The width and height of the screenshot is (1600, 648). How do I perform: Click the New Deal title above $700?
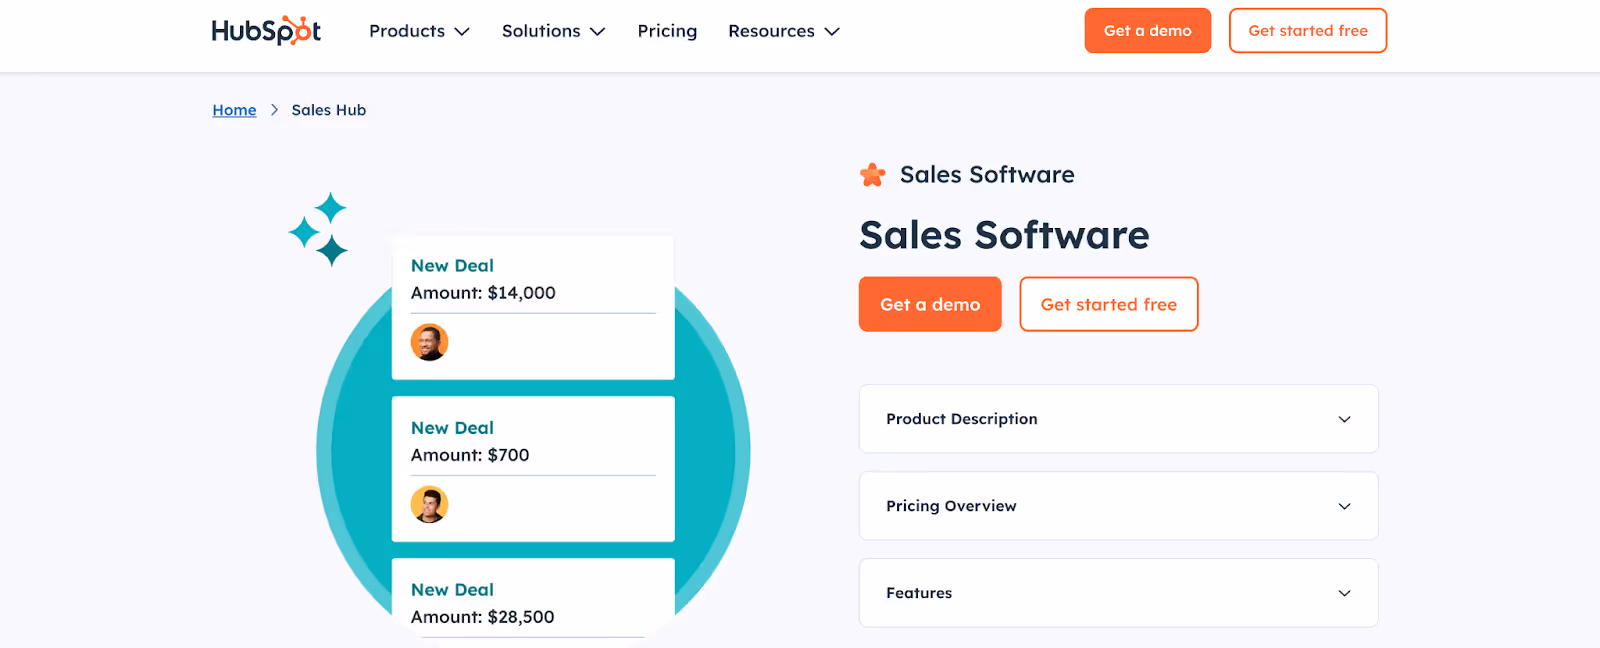tap(452, 428)
